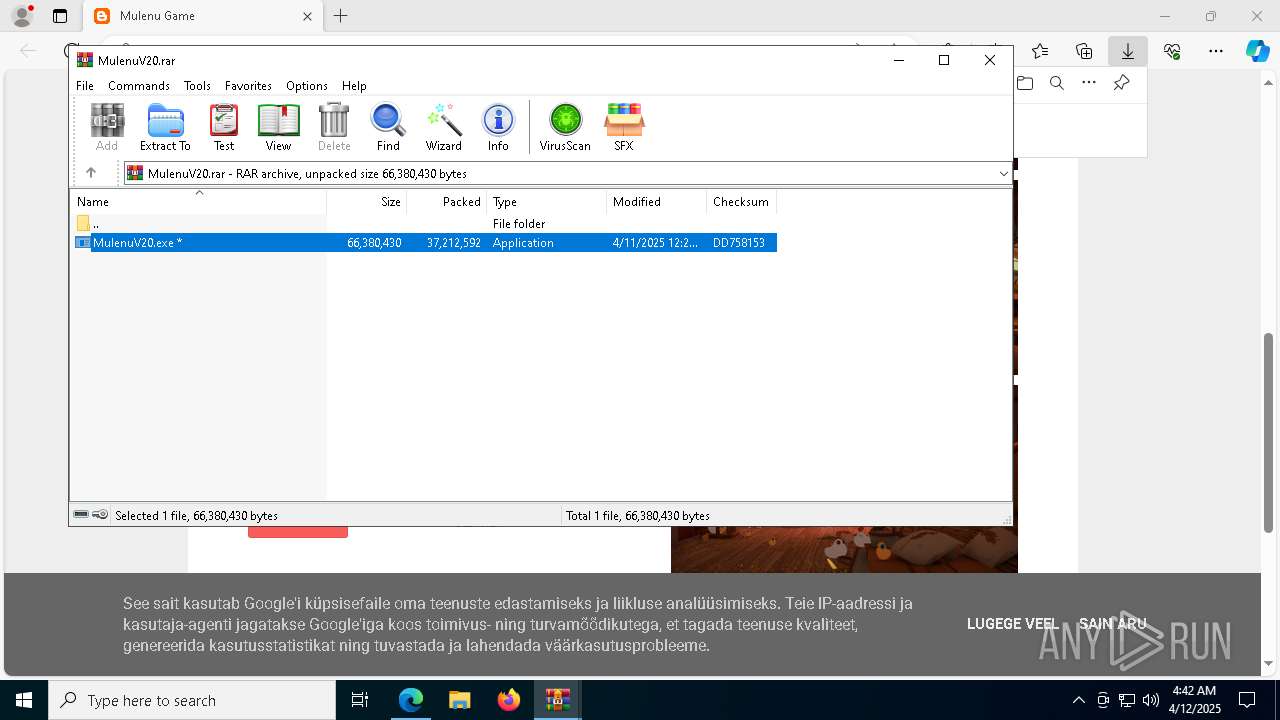Sort by the Checksum column header
This screenshot has height=720, width=1280.
[x=741, y=201]
